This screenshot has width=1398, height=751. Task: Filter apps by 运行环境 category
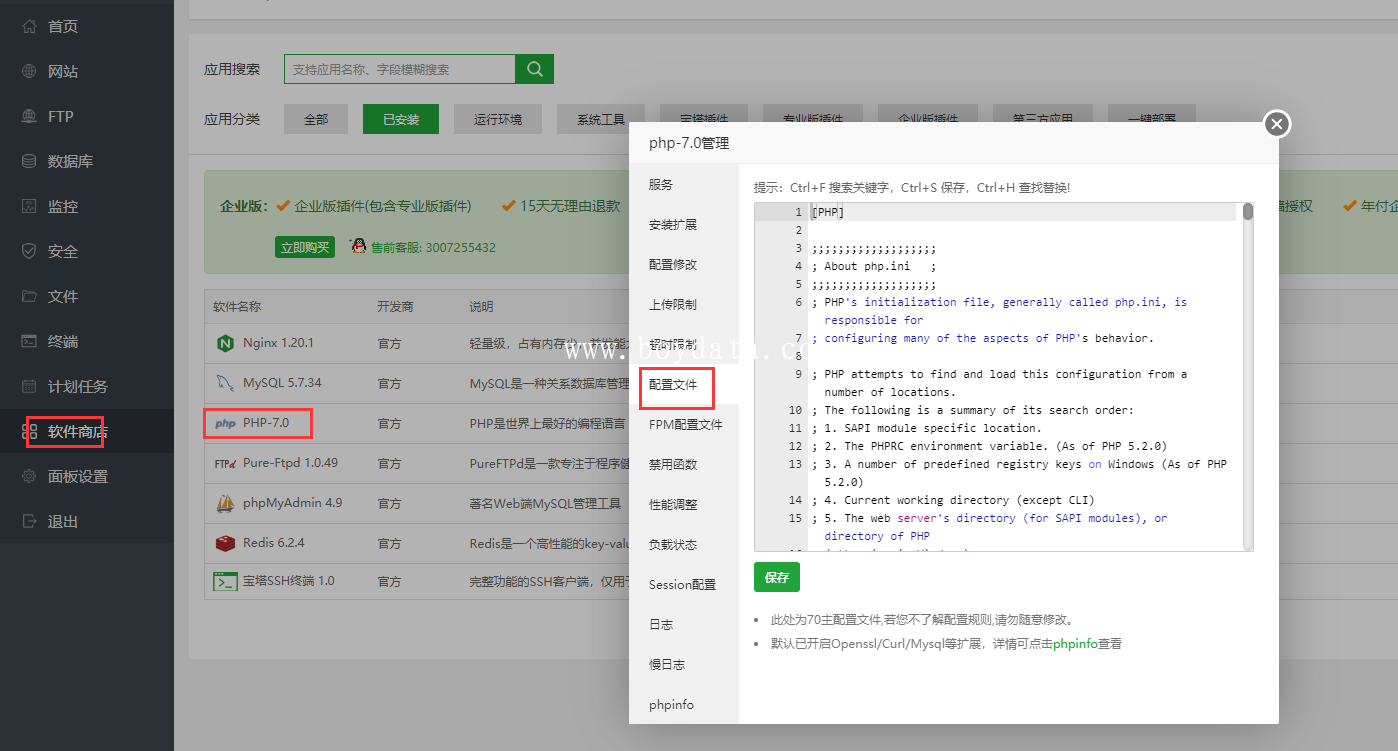pos(497,119)
